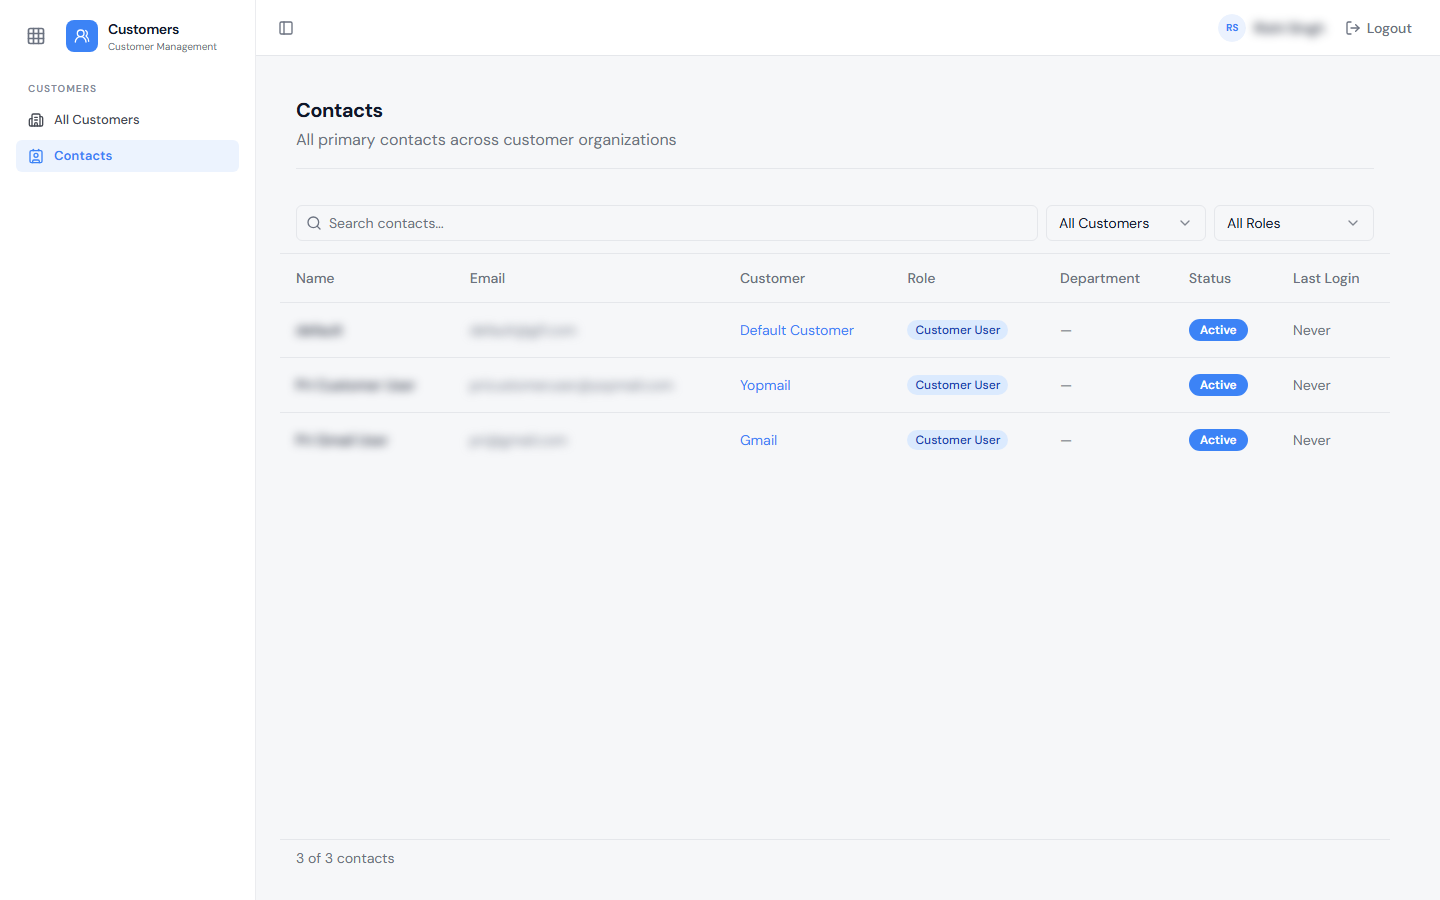Click the Email column header

click(x=487, y=278)
